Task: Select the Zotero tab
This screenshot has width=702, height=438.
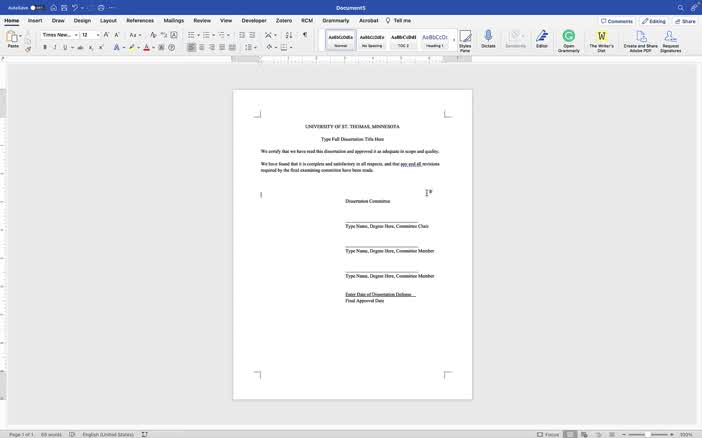Action: click(x=284, y=21)
